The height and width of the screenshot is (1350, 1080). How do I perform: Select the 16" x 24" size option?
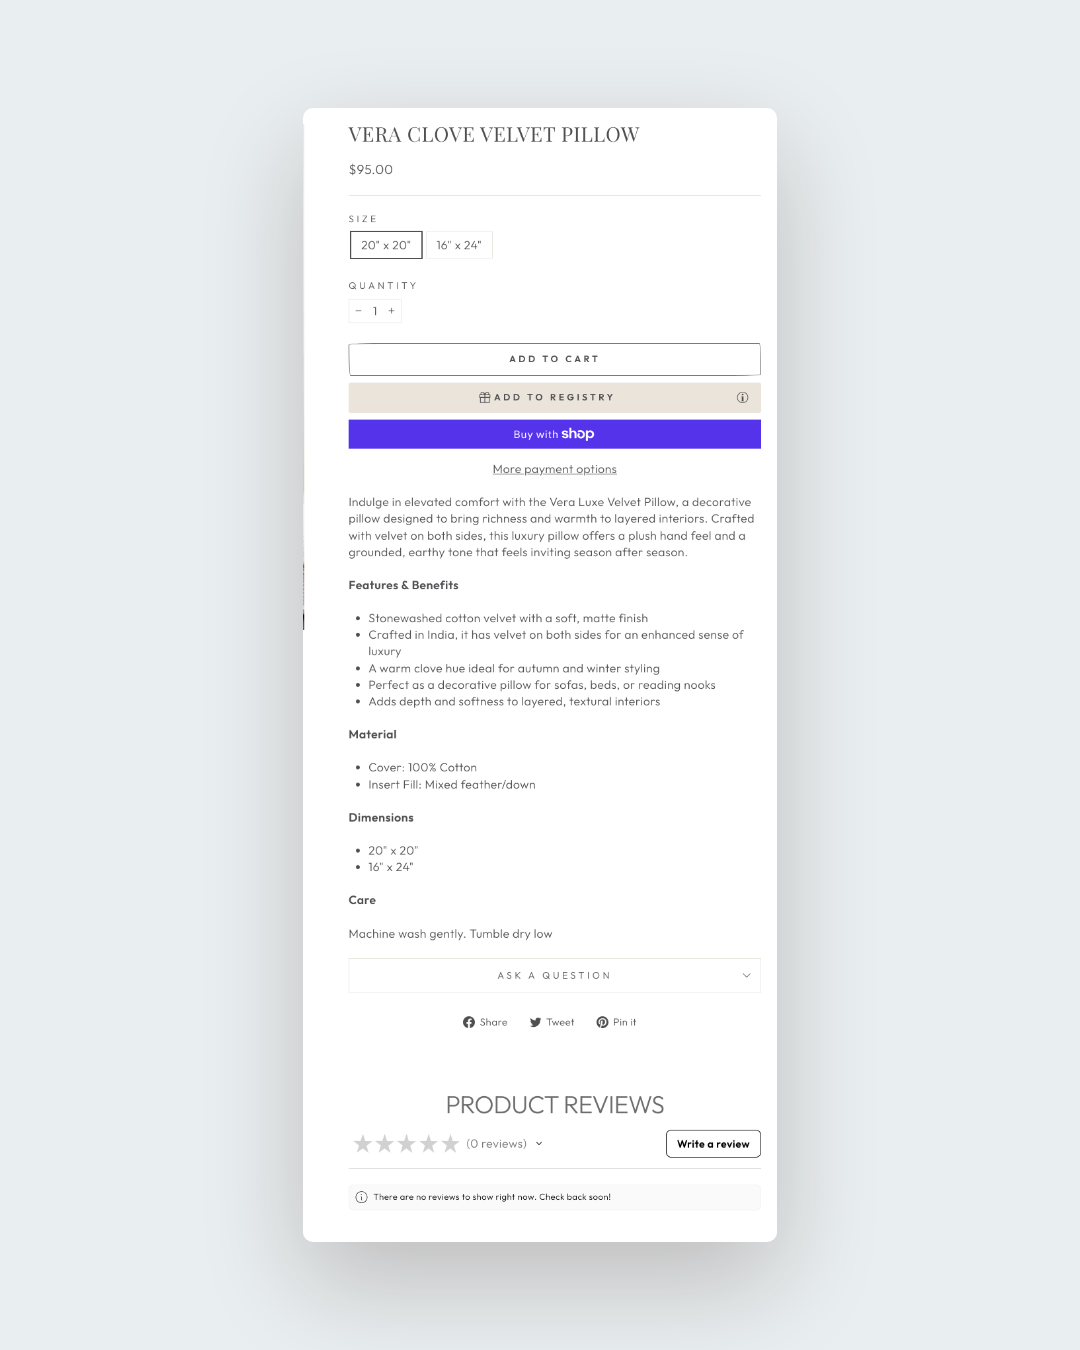(x=459, y=245)
